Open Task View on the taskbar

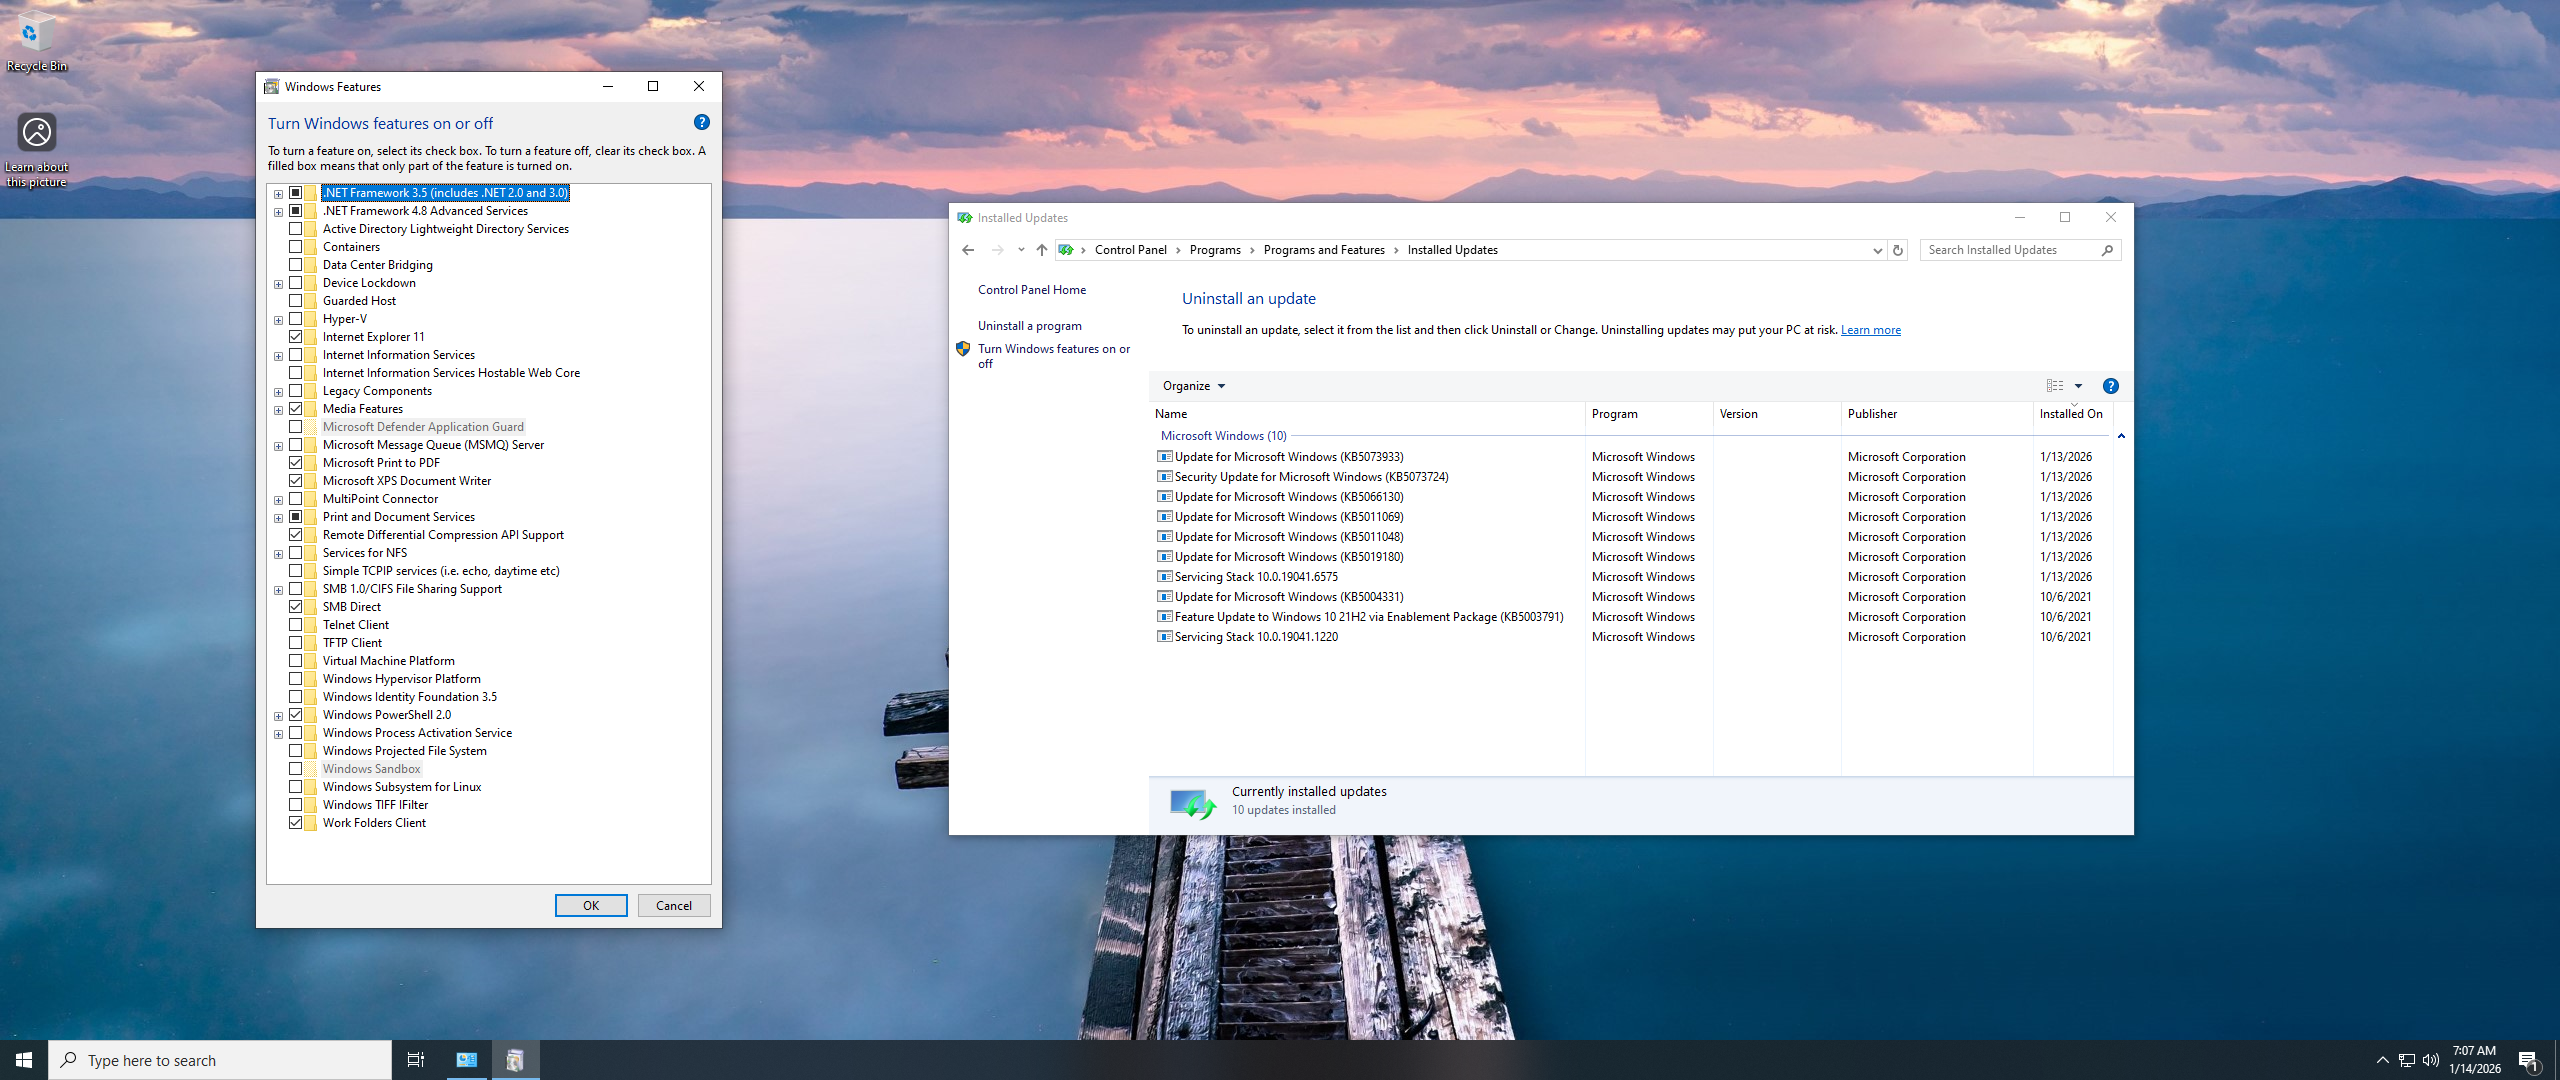pyautogui.click(x=415, y=1060)
